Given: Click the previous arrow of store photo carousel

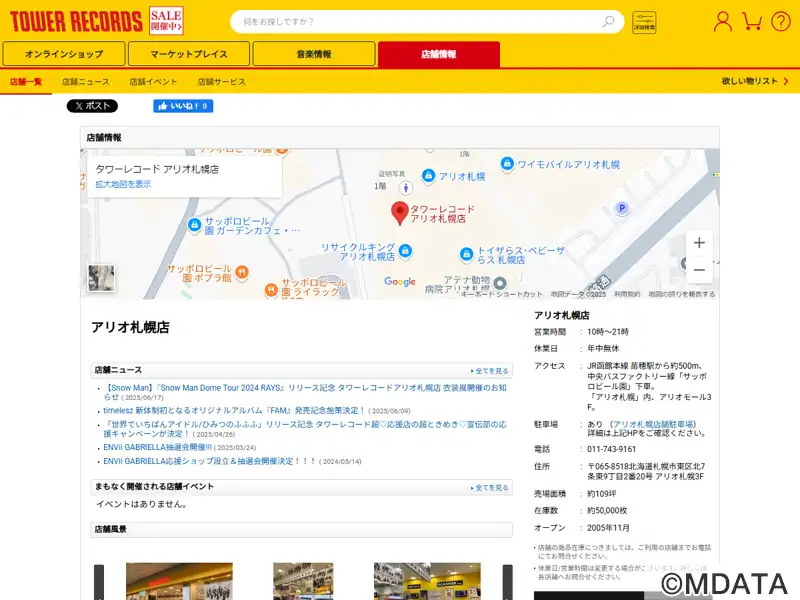Looking at the screenshot, I should 99,582.
